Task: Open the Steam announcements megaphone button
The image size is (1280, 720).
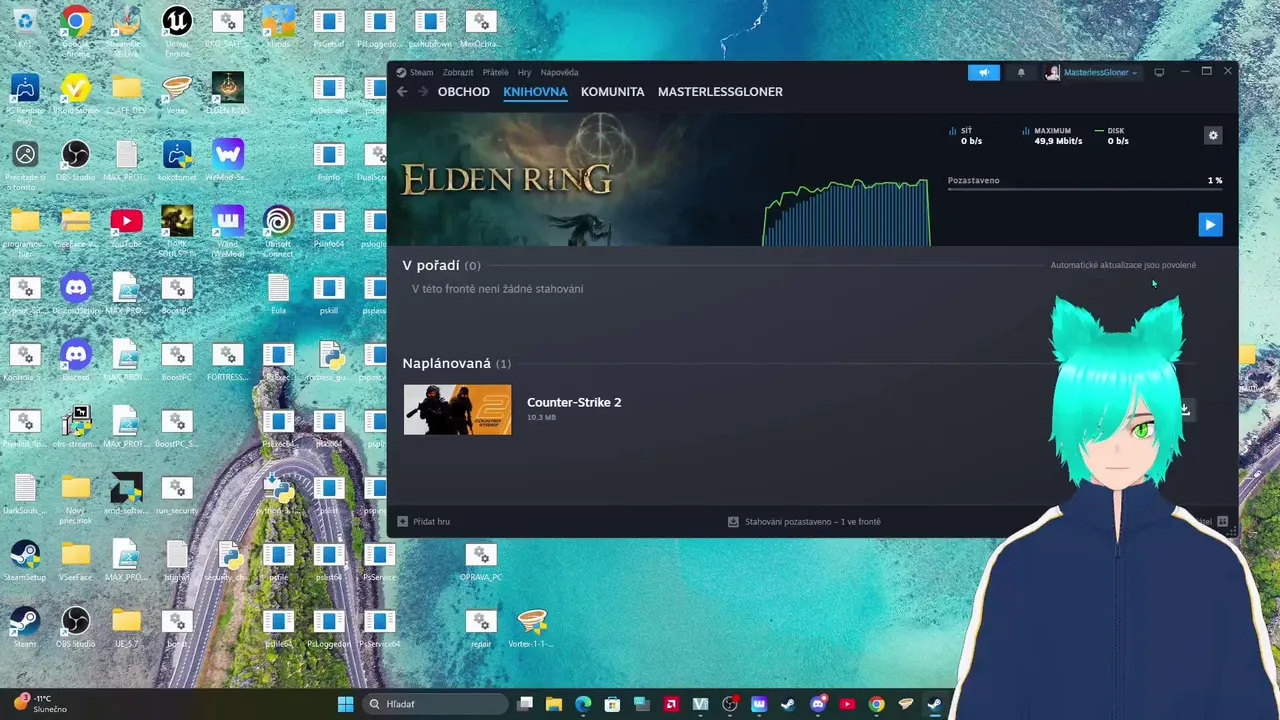Action: (984, 72)
